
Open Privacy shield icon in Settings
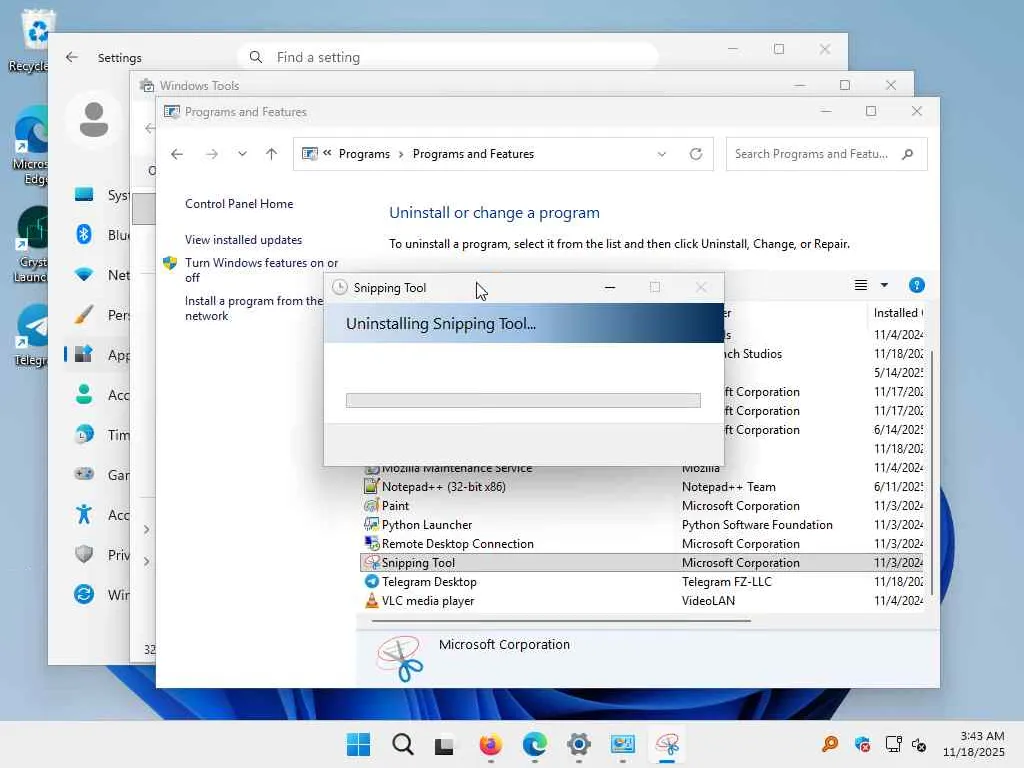[84, 554]
